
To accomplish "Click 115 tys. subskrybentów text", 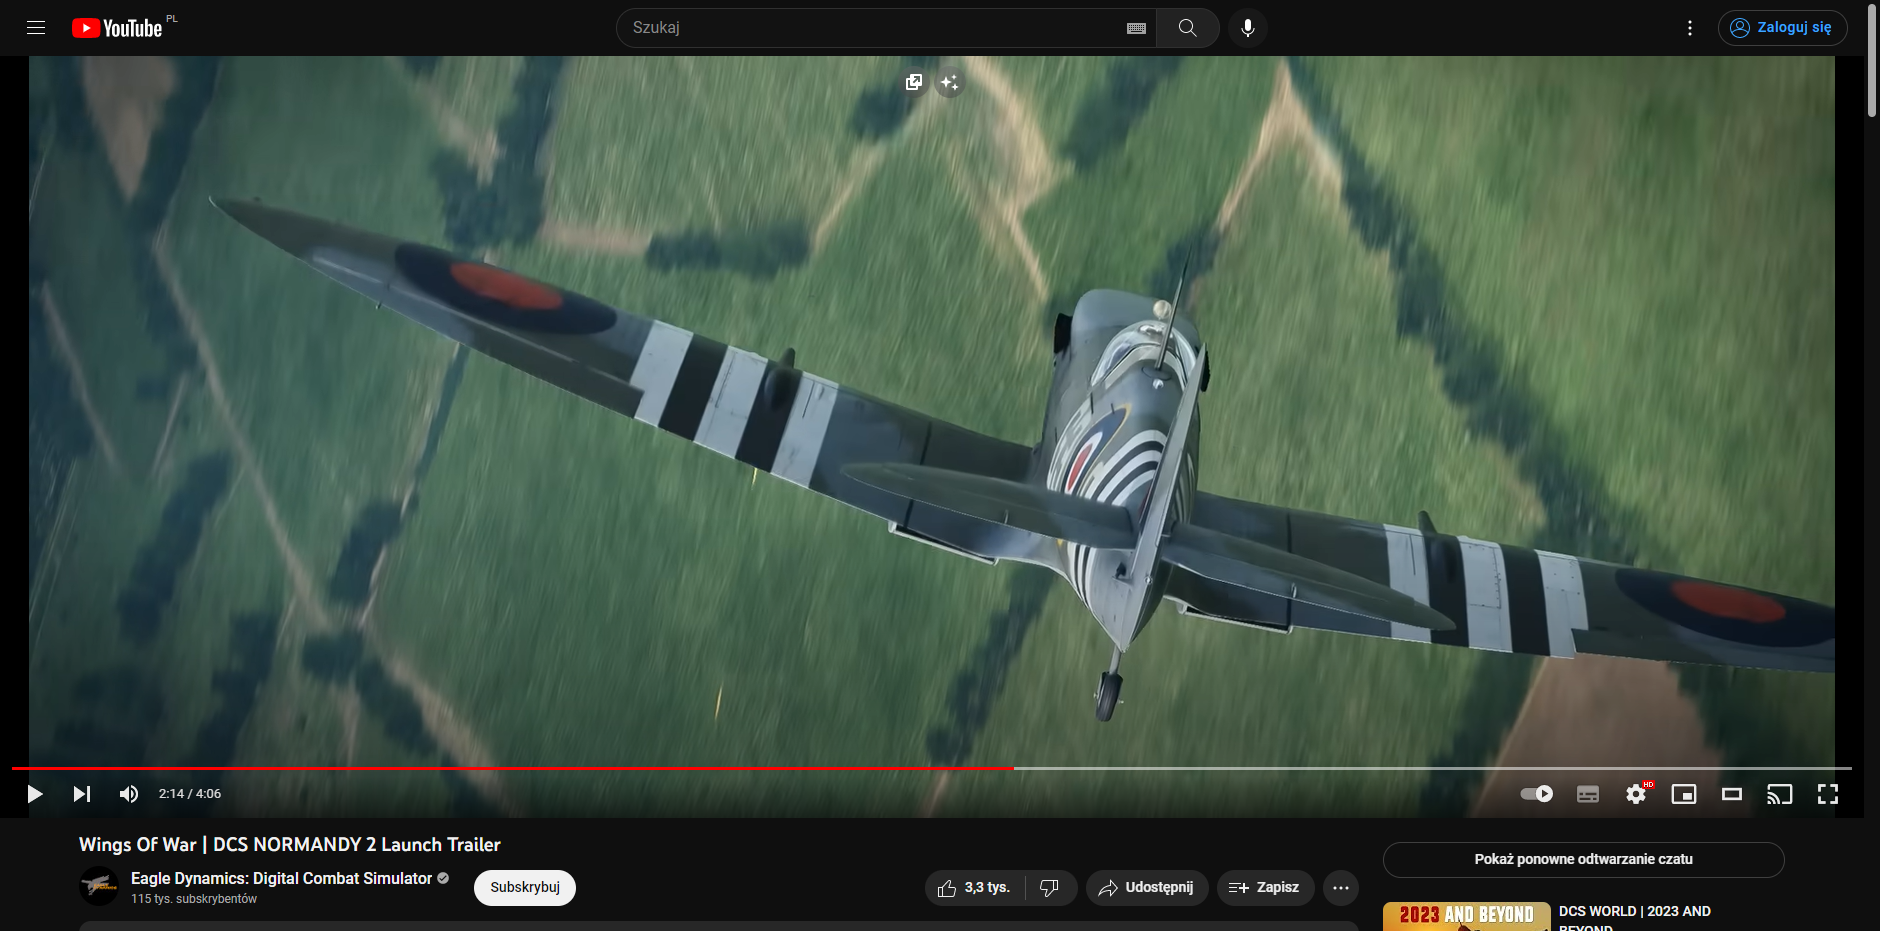I will click(x=194, y=899).
